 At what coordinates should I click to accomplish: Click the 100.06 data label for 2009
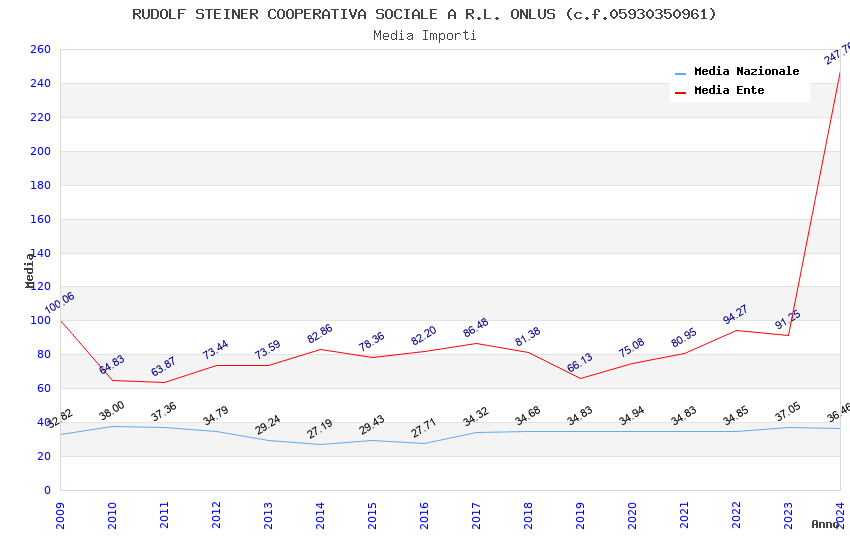coord(60,303)
